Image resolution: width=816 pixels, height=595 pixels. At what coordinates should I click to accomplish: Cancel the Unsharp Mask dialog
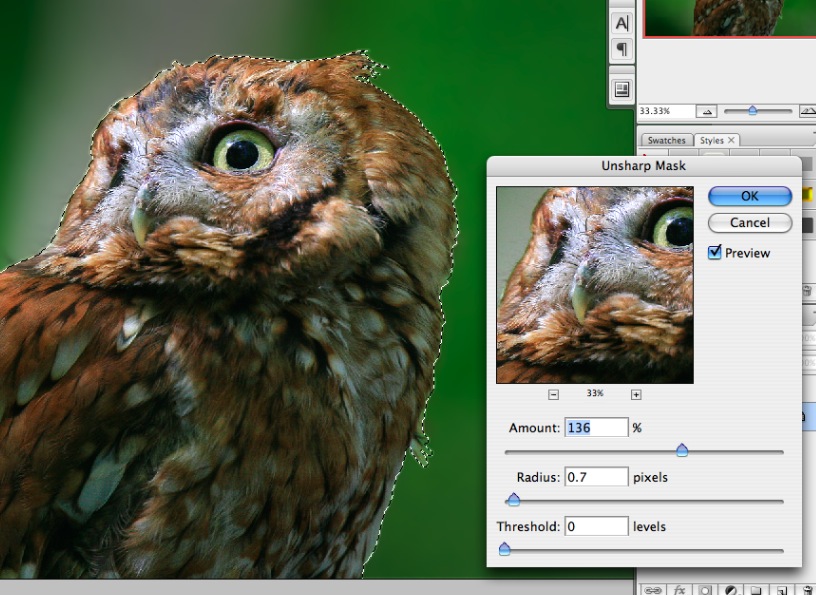click(750, 223)
